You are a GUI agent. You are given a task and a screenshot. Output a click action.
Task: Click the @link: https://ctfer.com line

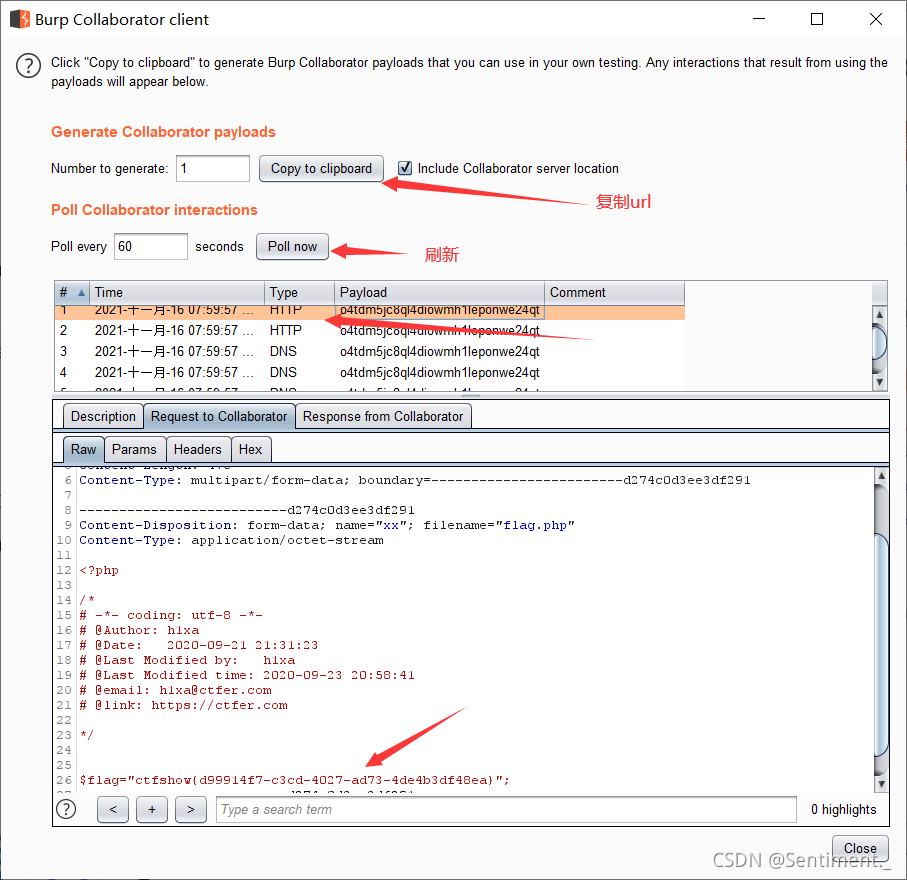(183, 705)
